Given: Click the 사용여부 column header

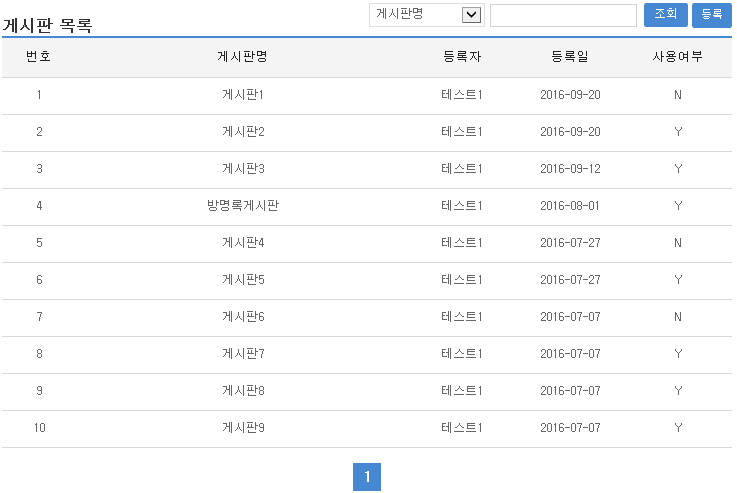Looking at the screenshot, I should 678,57.
